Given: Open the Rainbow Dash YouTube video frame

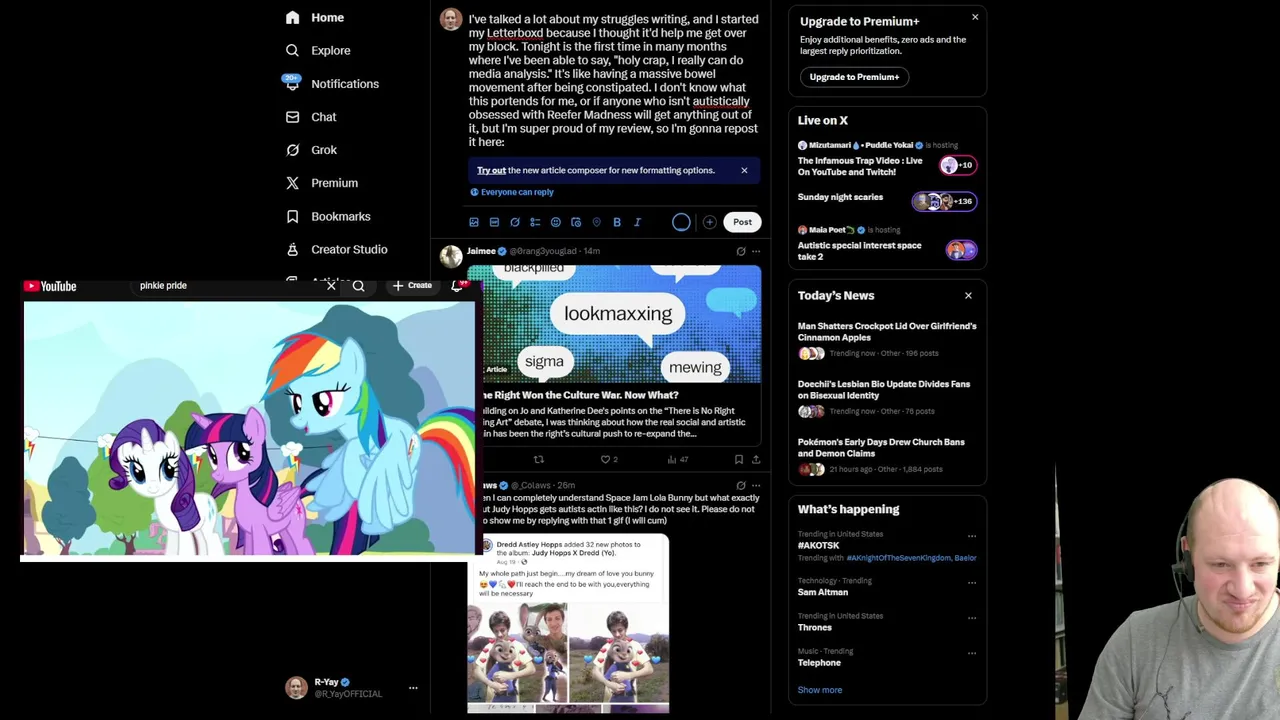Looking at the screenshot, I should click(249, 428).
